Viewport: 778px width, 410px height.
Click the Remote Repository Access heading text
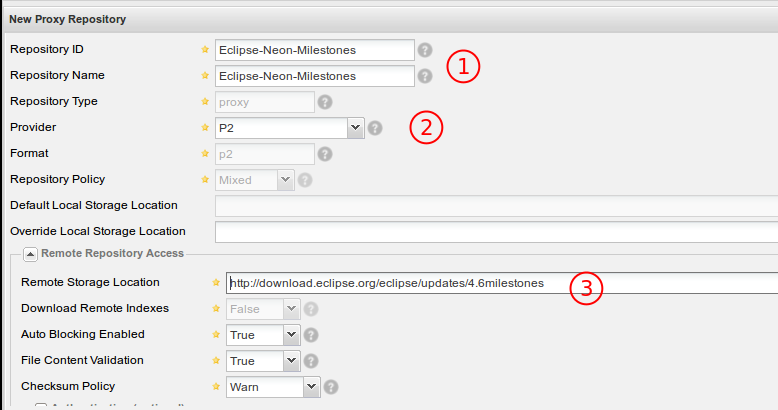pyautogui.click(x=113, y=253)
